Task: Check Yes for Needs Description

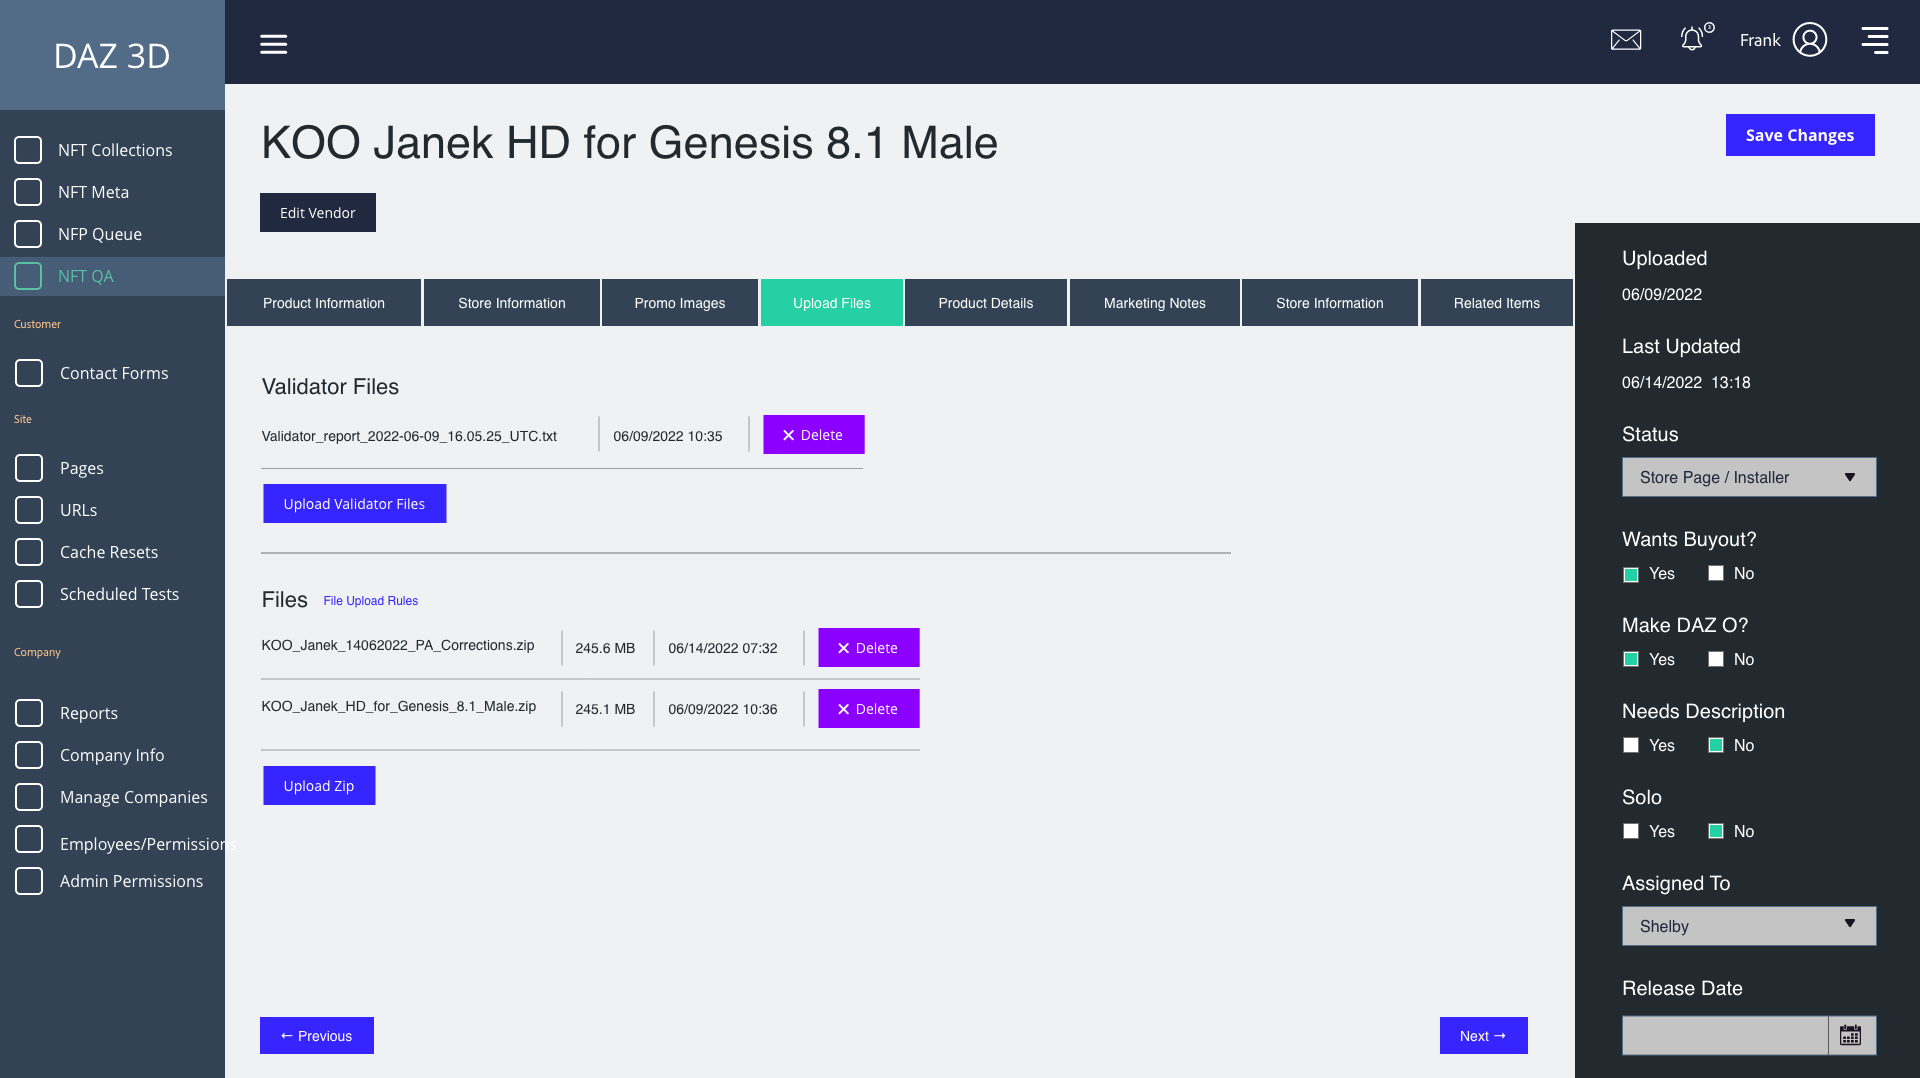Action: 1631,745
